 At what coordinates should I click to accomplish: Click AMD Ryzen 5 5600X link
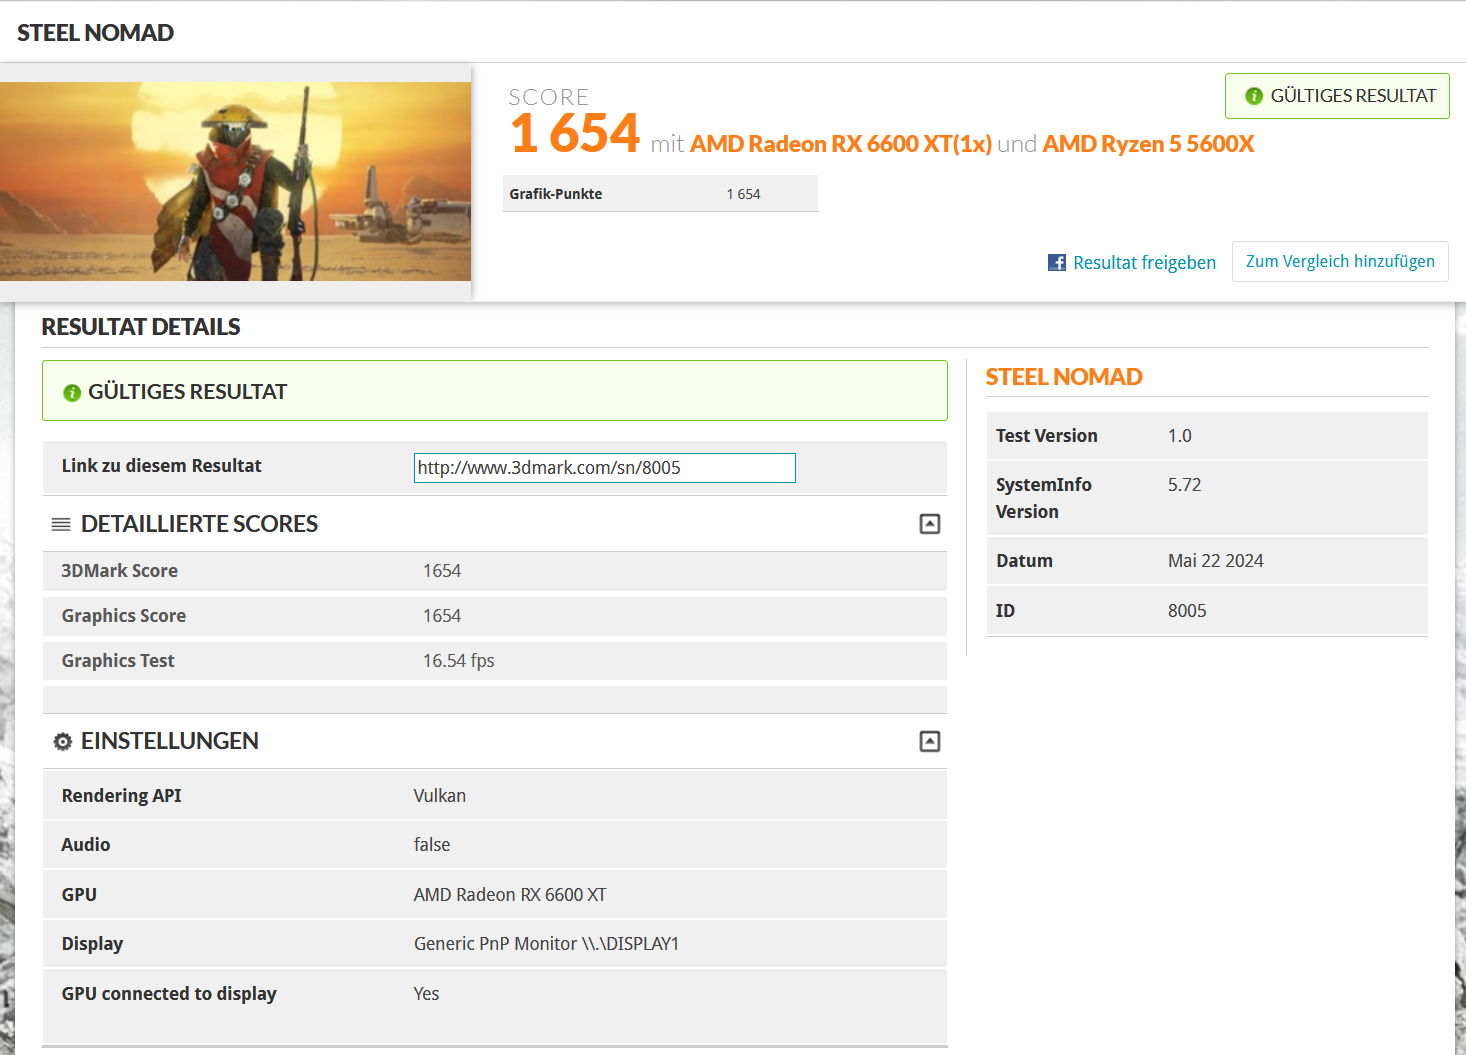tap(1148, 144)
